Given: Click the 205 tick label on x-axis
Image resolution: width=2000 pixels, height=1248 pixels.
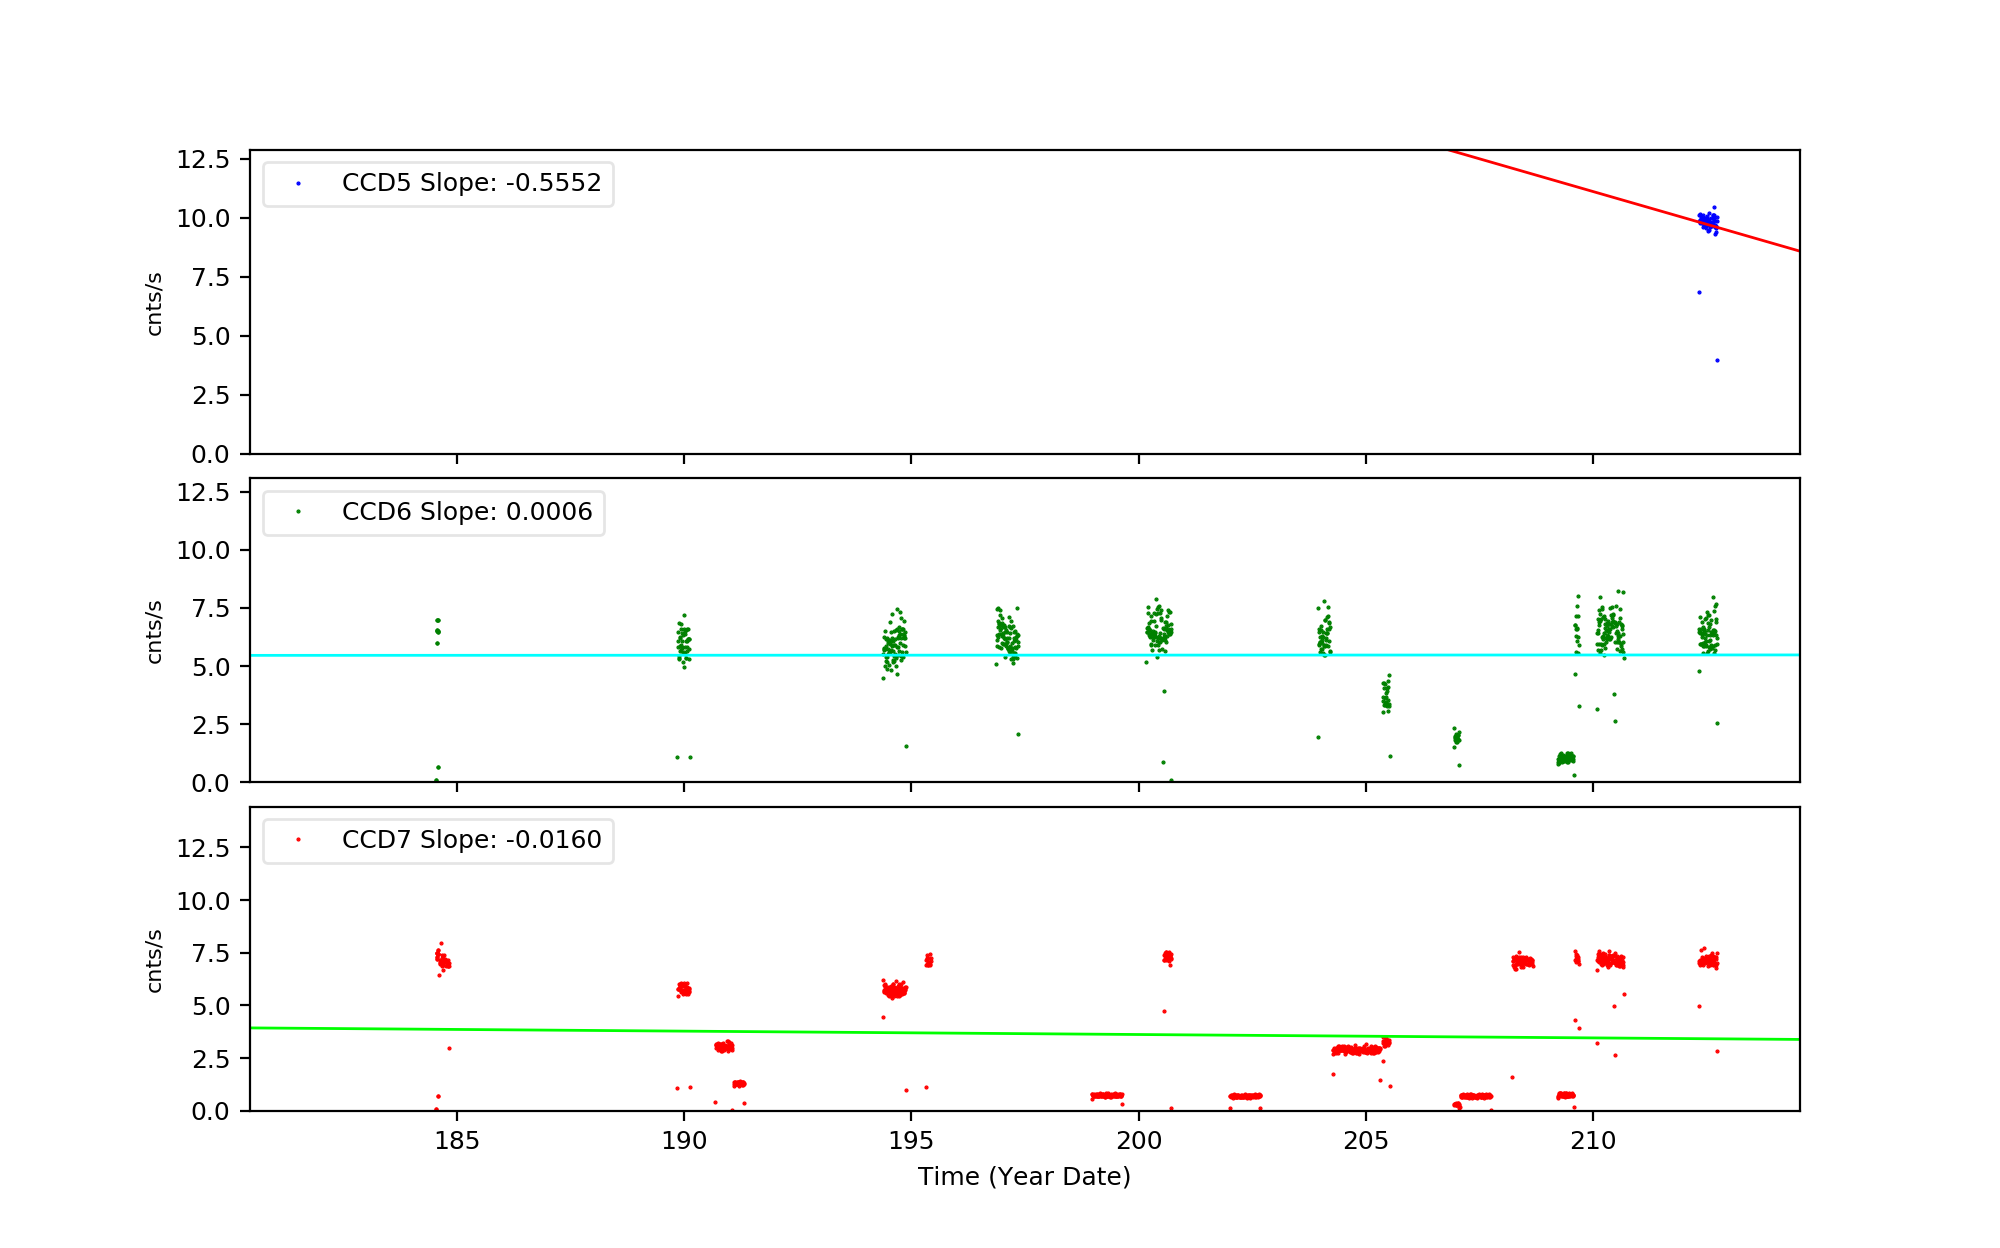Looking at the screenshot, I should pos(1366,1141).
